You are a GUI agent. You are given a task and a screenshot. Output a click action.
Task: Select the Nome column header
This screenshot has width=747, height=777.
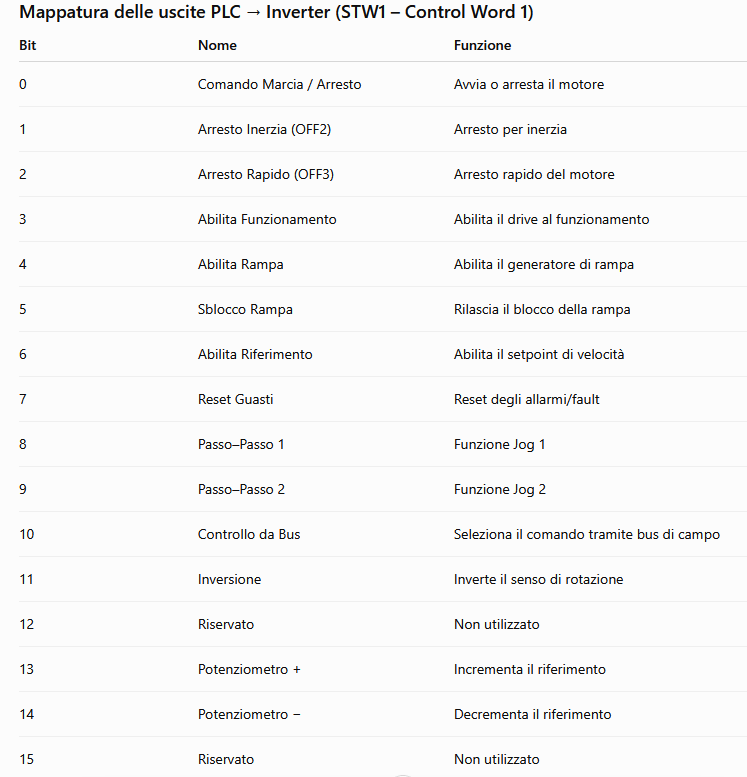point(217,45)
